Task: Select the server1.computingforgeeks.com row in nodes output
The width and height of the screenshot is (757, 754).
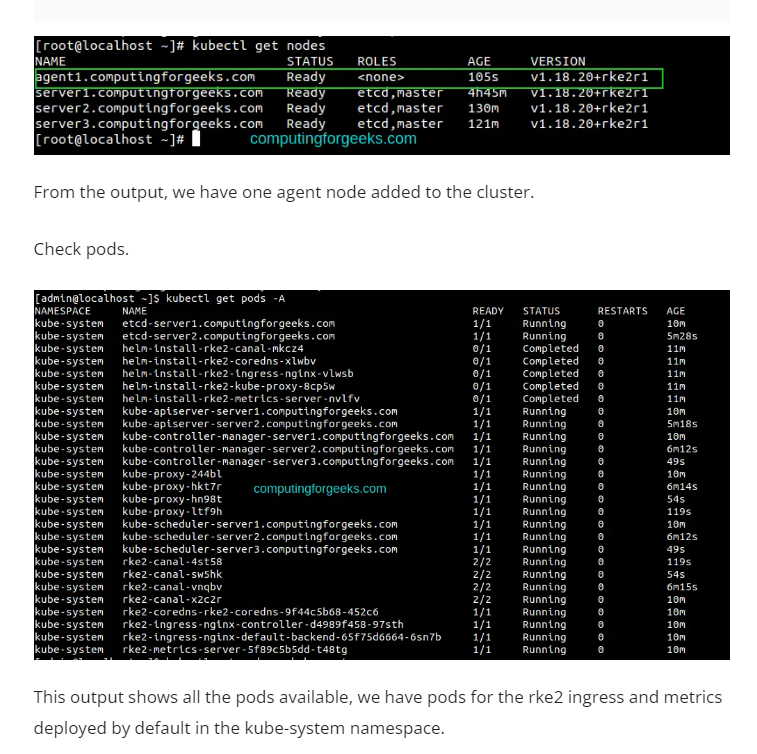Action: coord(340,93)
